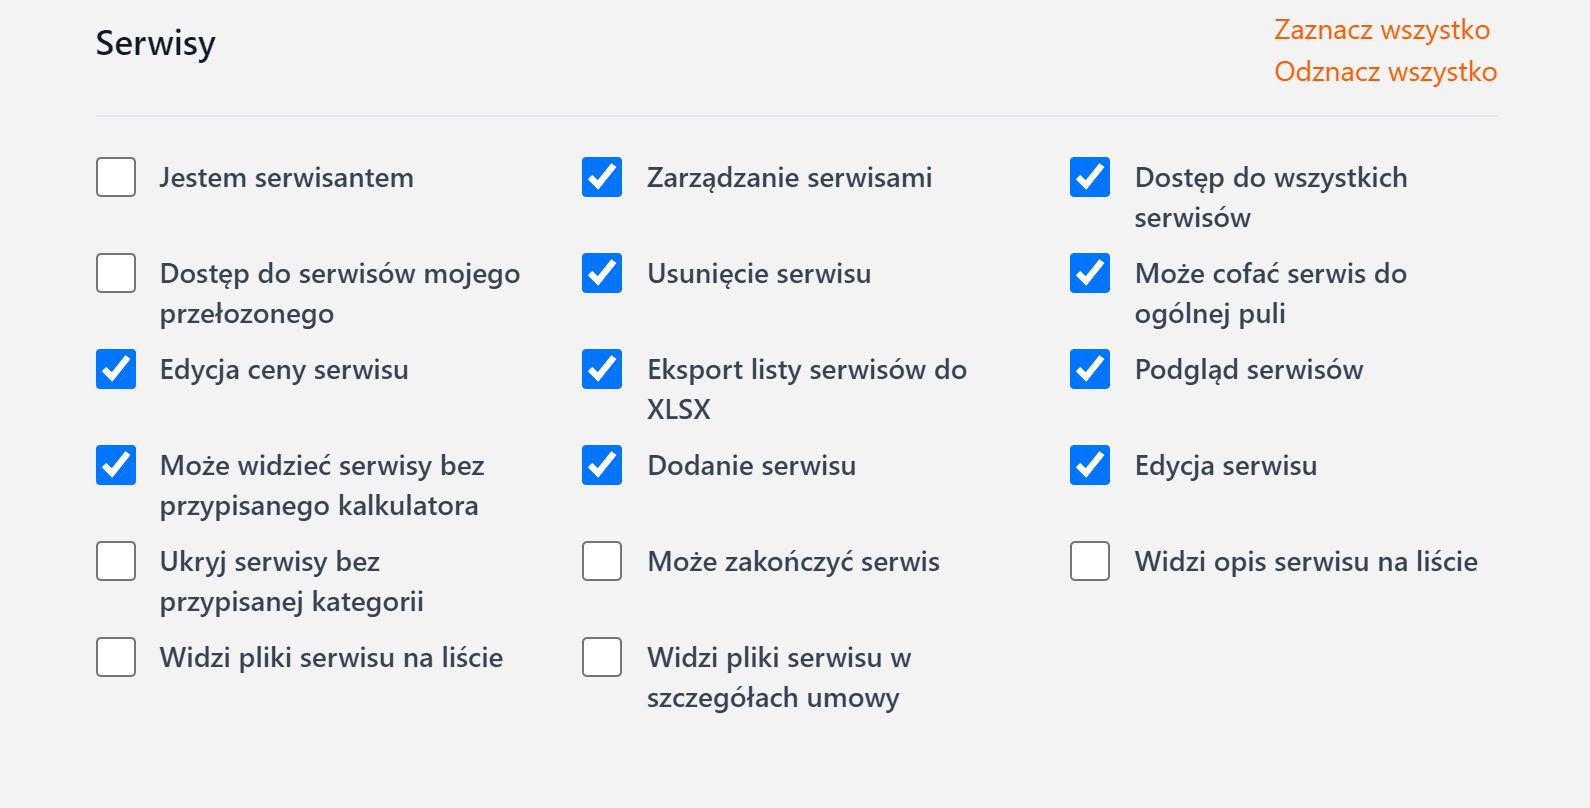The height and width of the screenshot is (808, 1590).
Task: Uncheck "Zarządzanie serwisami" permission
Action: 602,177
